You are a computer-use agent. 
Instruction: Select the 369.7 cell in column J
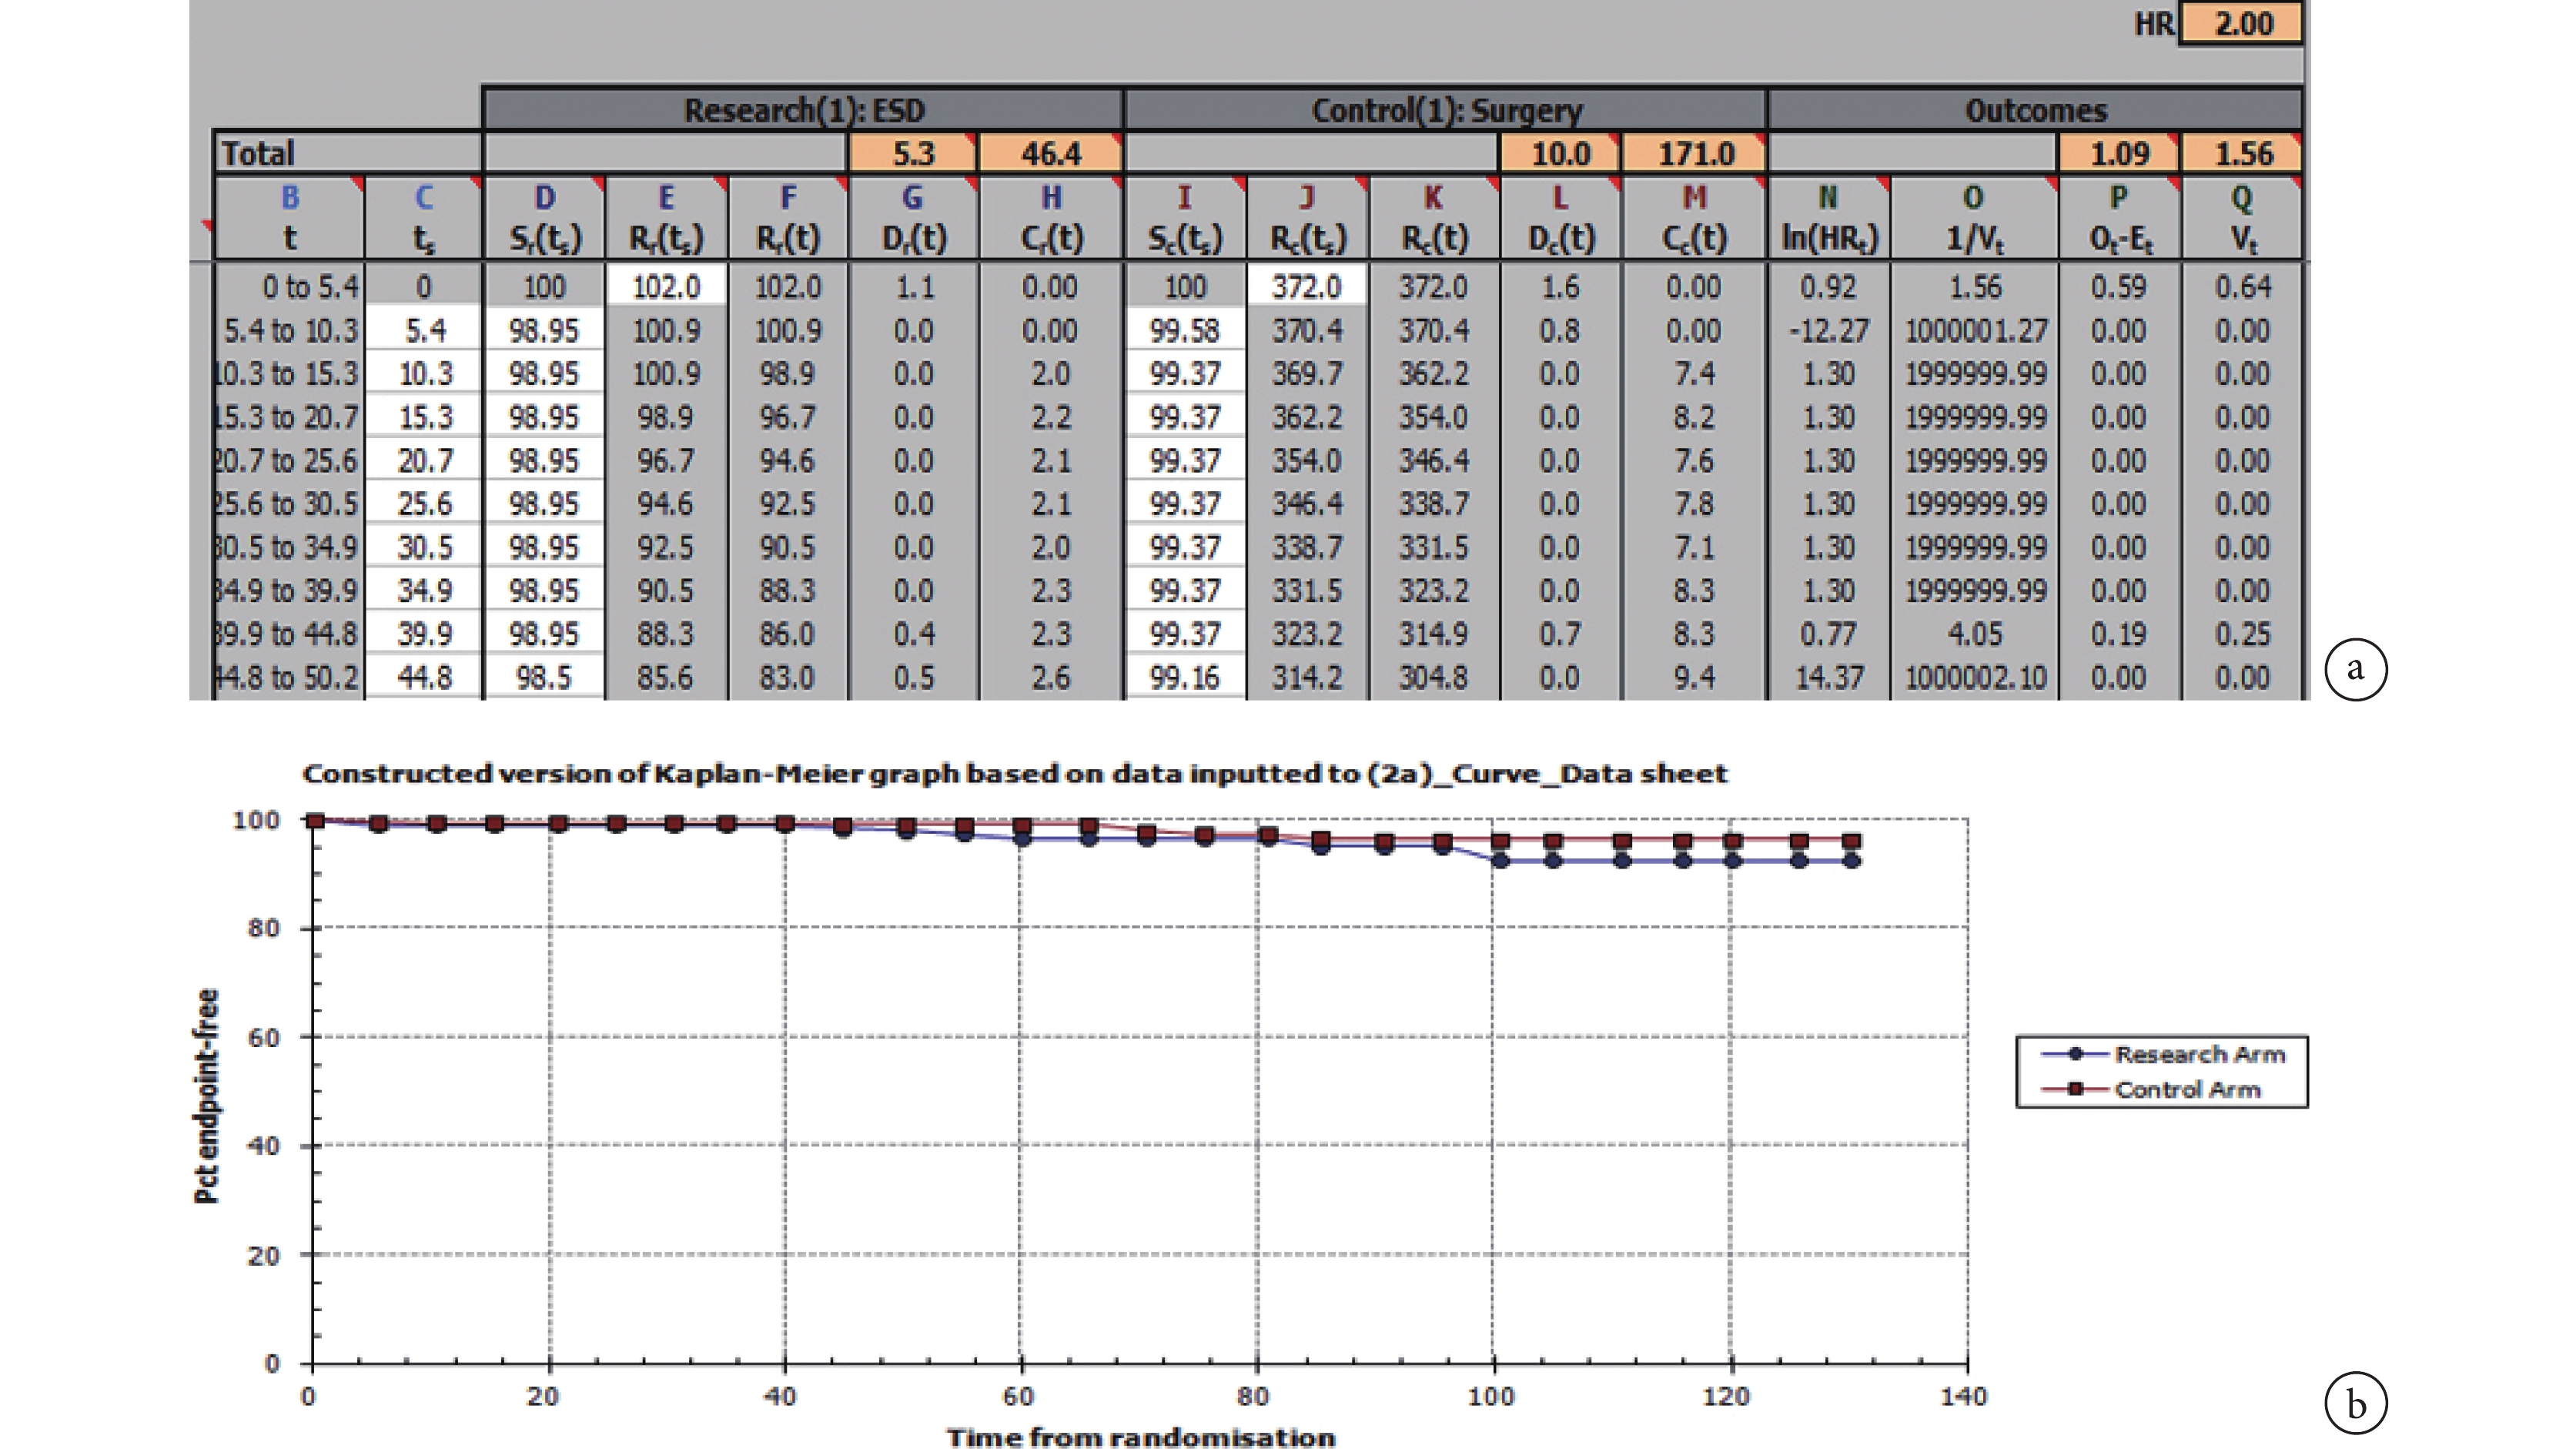click(1306, 373)
